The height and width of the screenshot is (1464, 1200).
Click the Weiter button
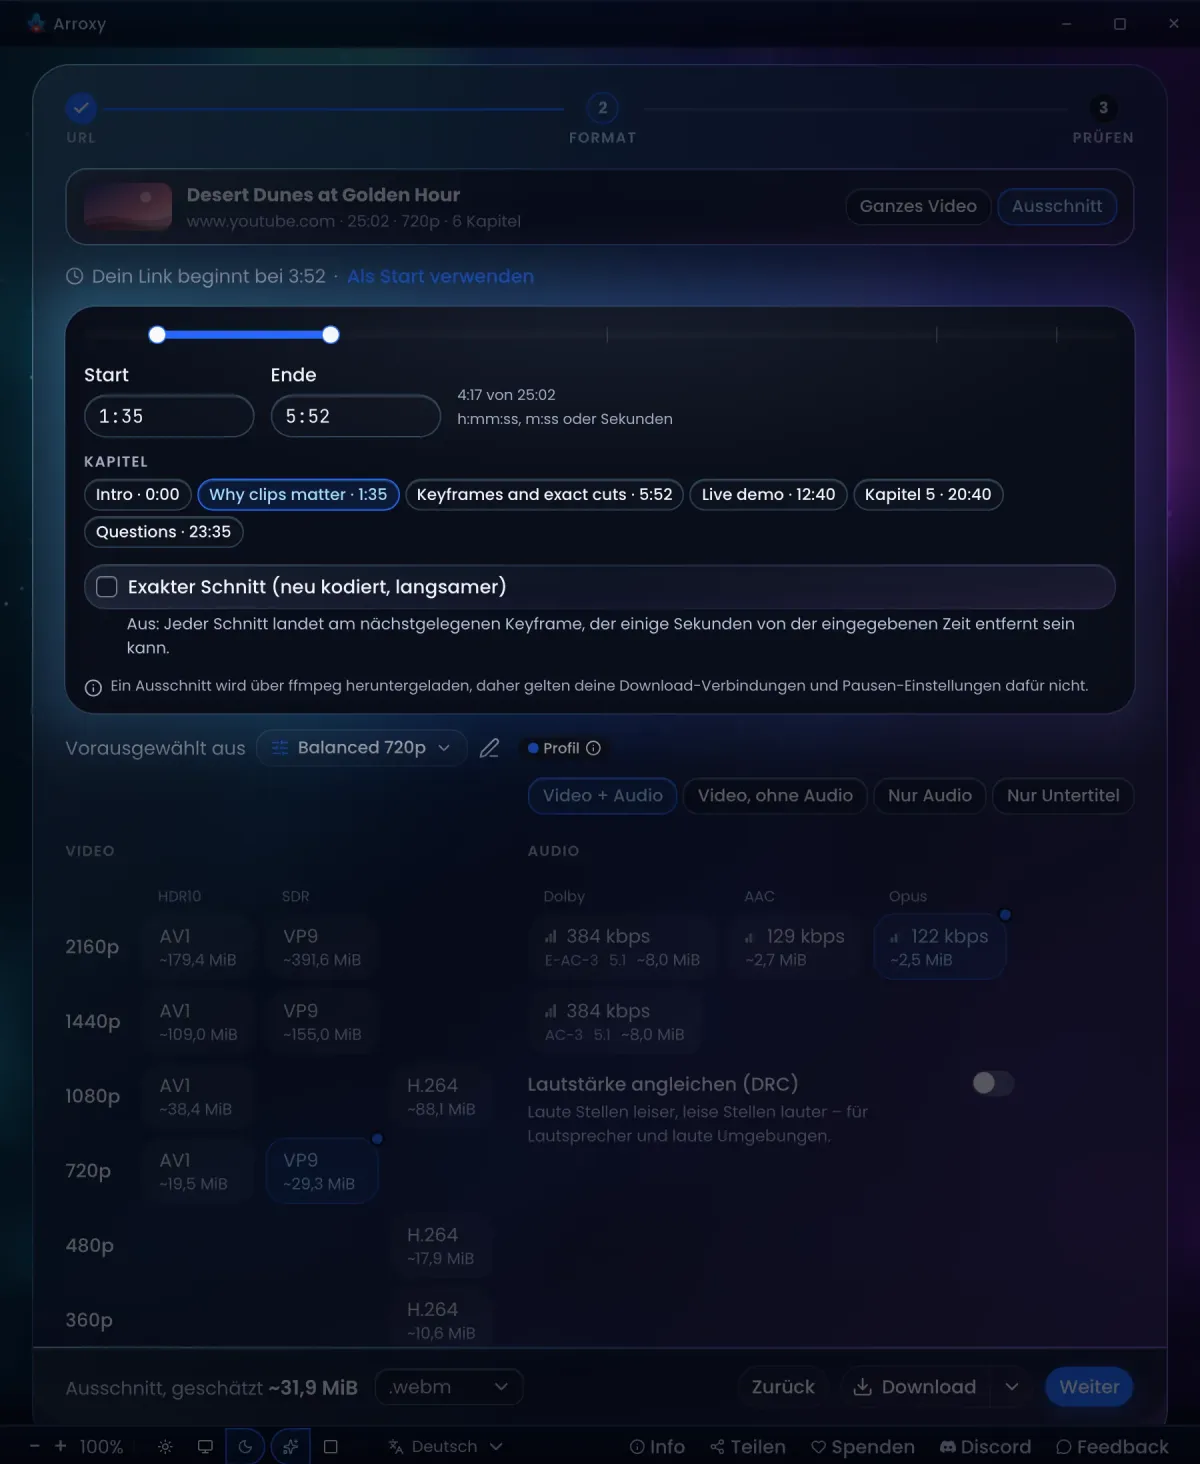1089,1387
